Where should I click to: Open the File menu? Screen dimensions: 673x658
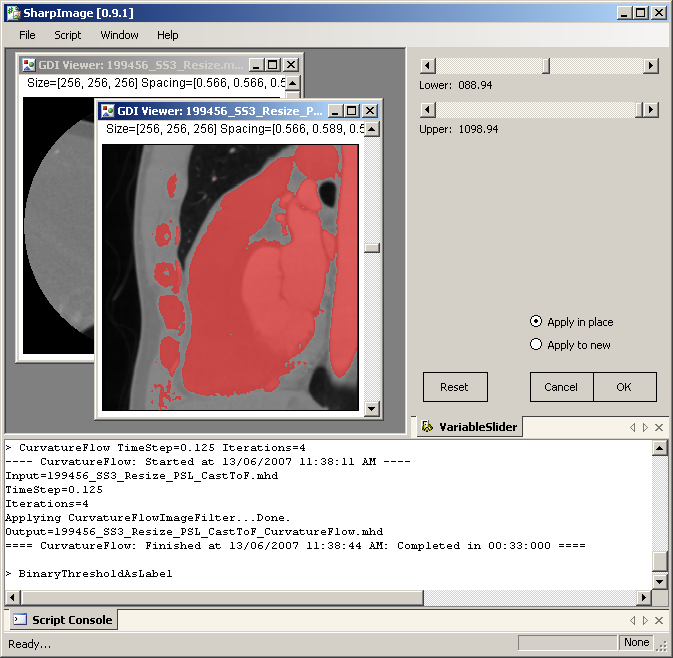point(27,35)
